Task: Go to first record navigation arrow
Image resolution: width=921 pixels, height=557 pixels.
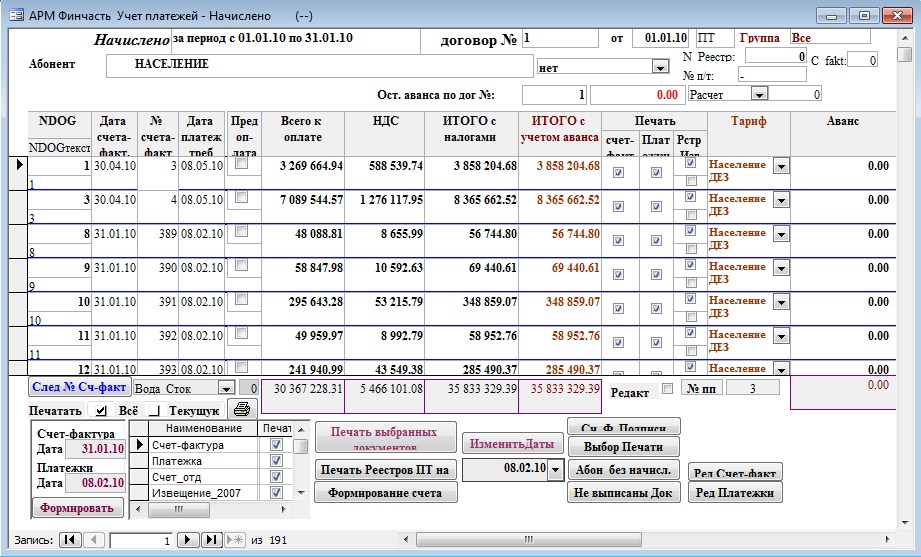Action: coord(71,540)
